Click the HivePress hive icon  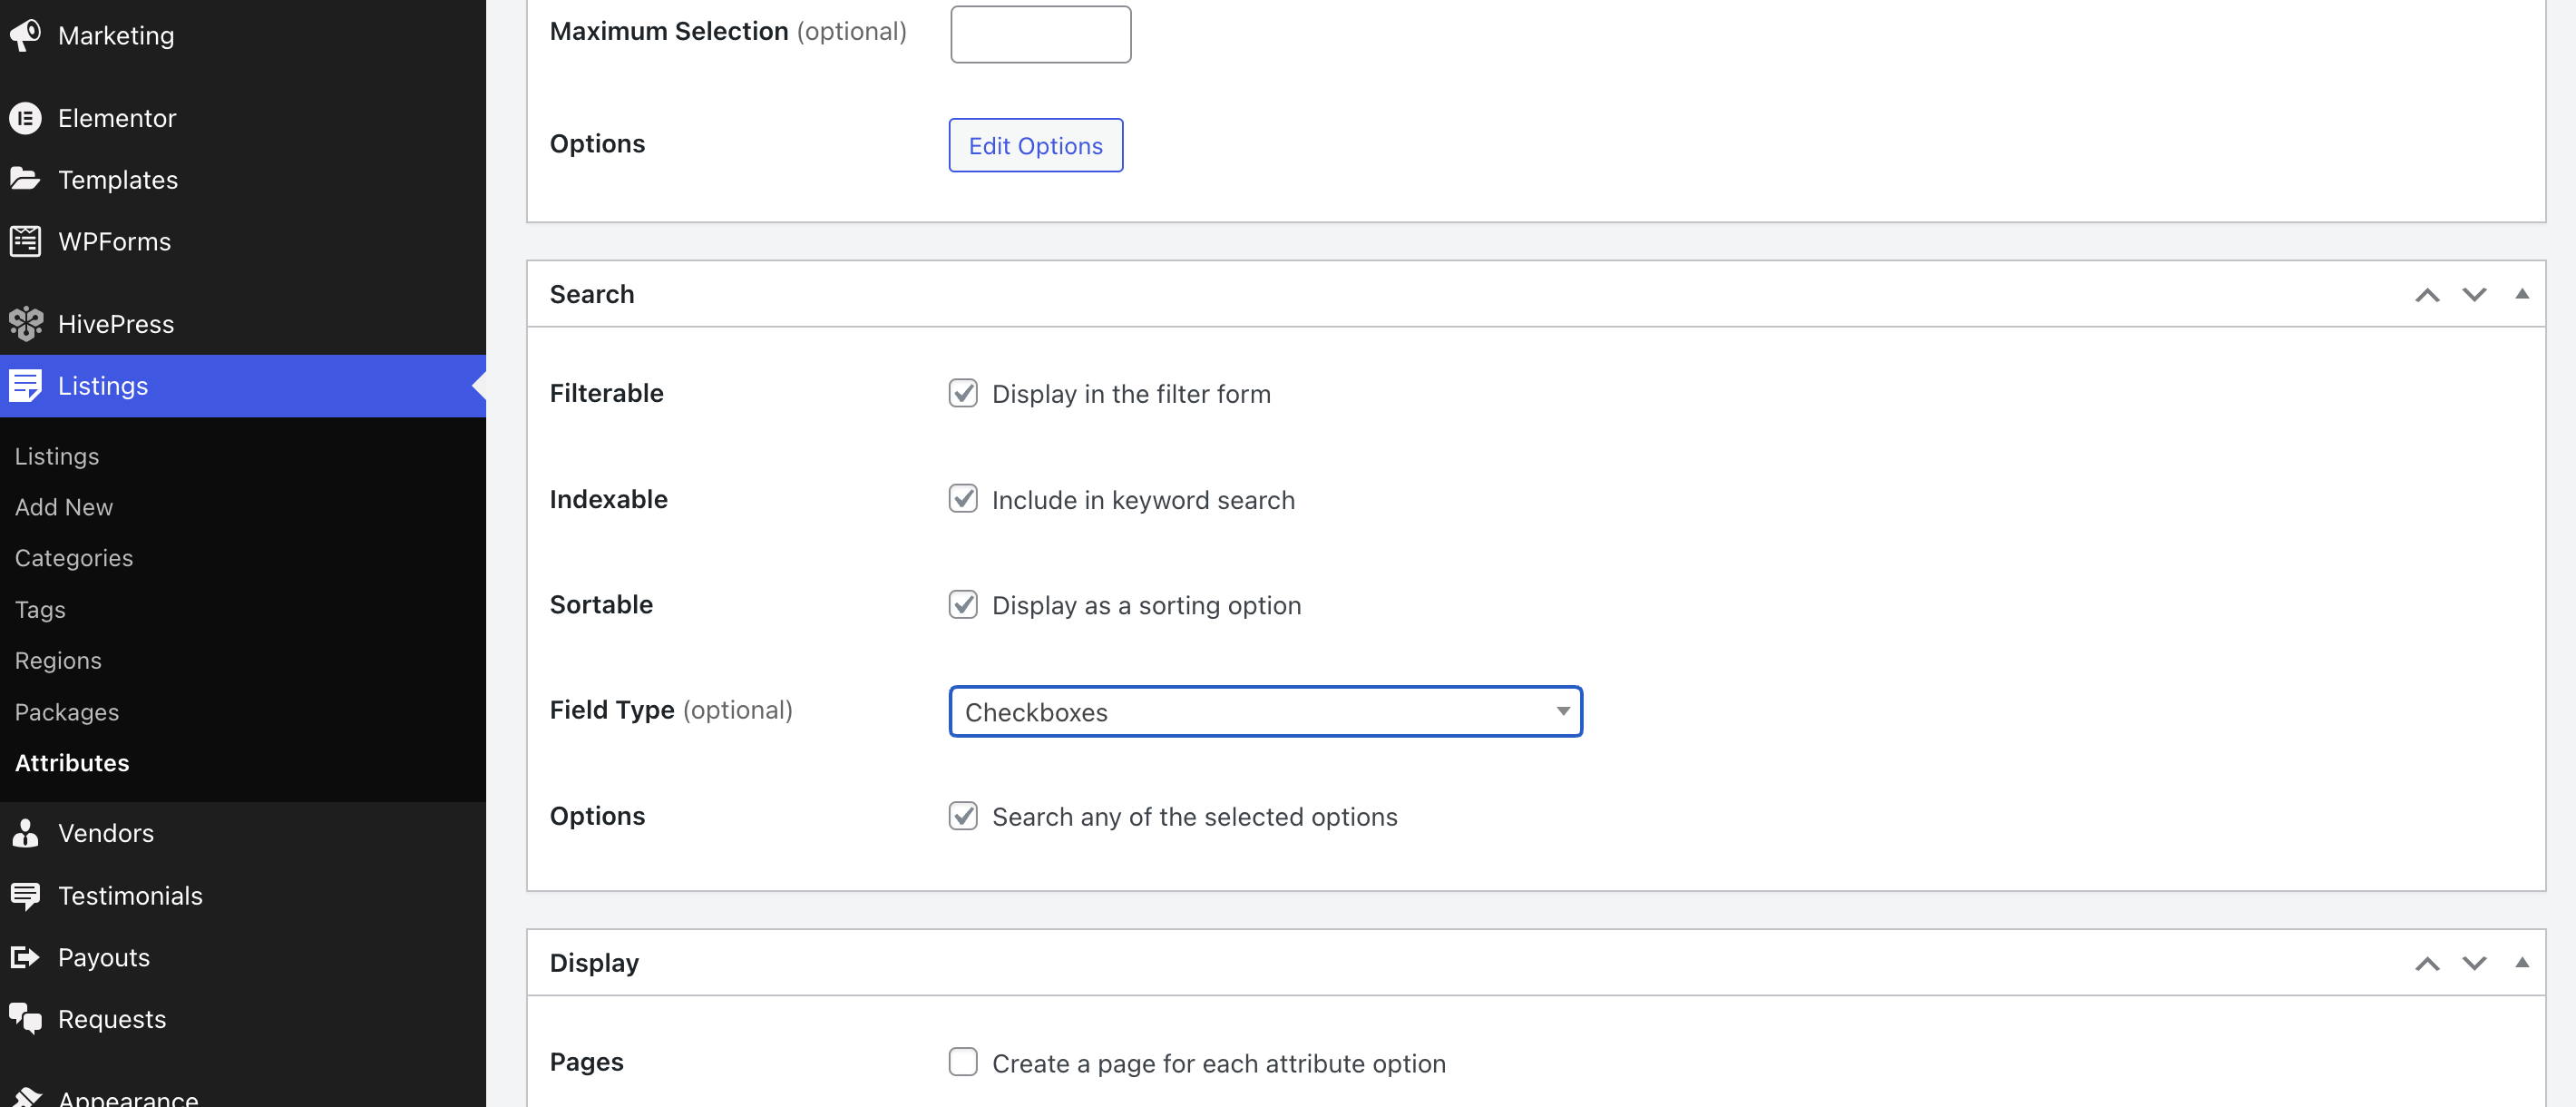click(25, 324)
